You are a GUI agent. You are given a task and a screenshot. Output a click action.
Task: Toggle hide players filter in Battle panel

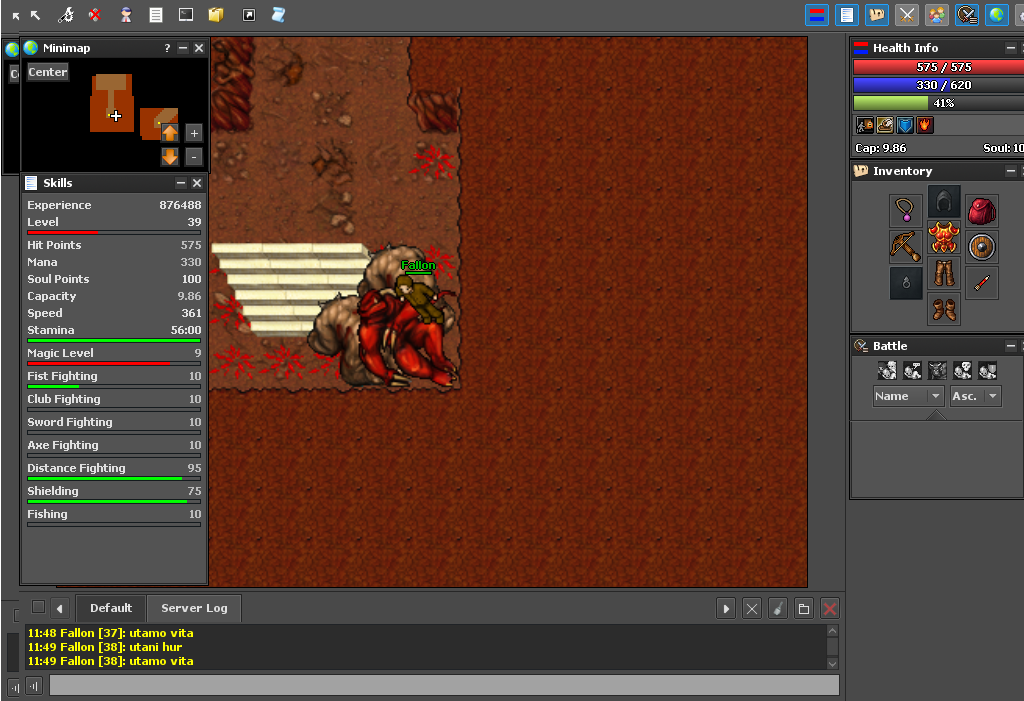click(x=887, y=370)
